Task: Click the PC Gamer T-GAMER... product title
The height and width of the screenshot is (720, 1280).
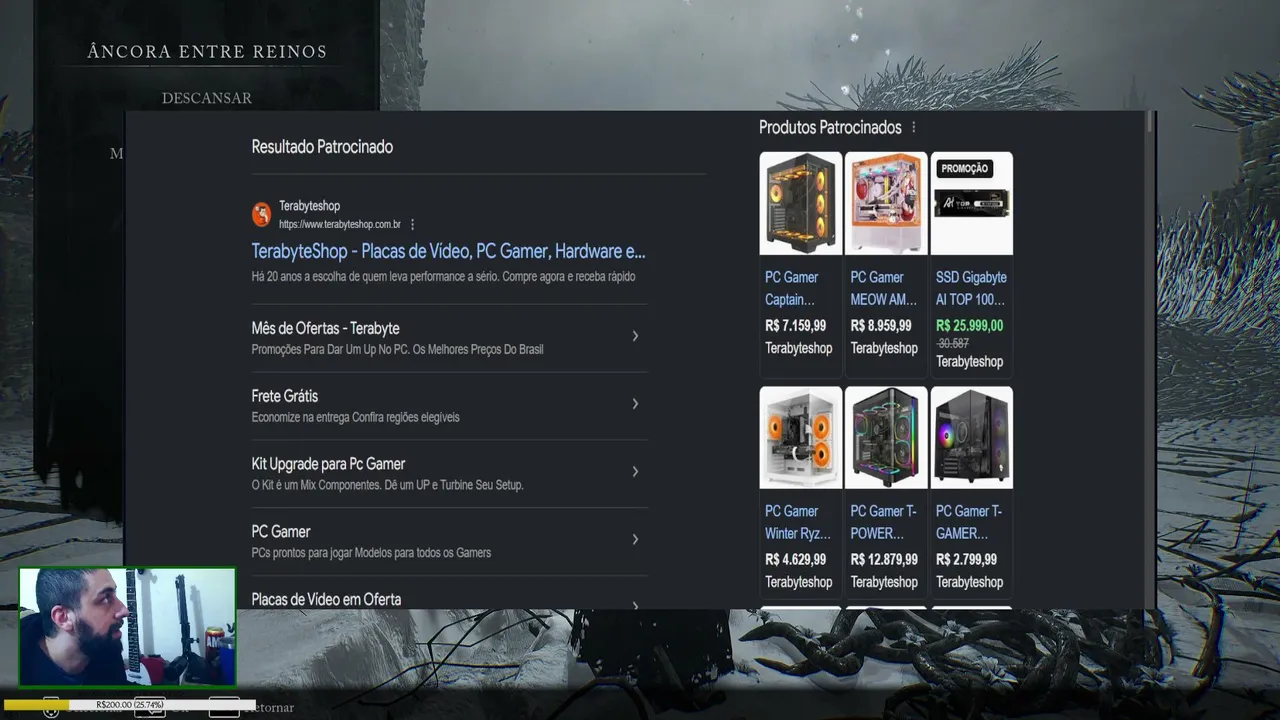Action: tap(969, 522)
